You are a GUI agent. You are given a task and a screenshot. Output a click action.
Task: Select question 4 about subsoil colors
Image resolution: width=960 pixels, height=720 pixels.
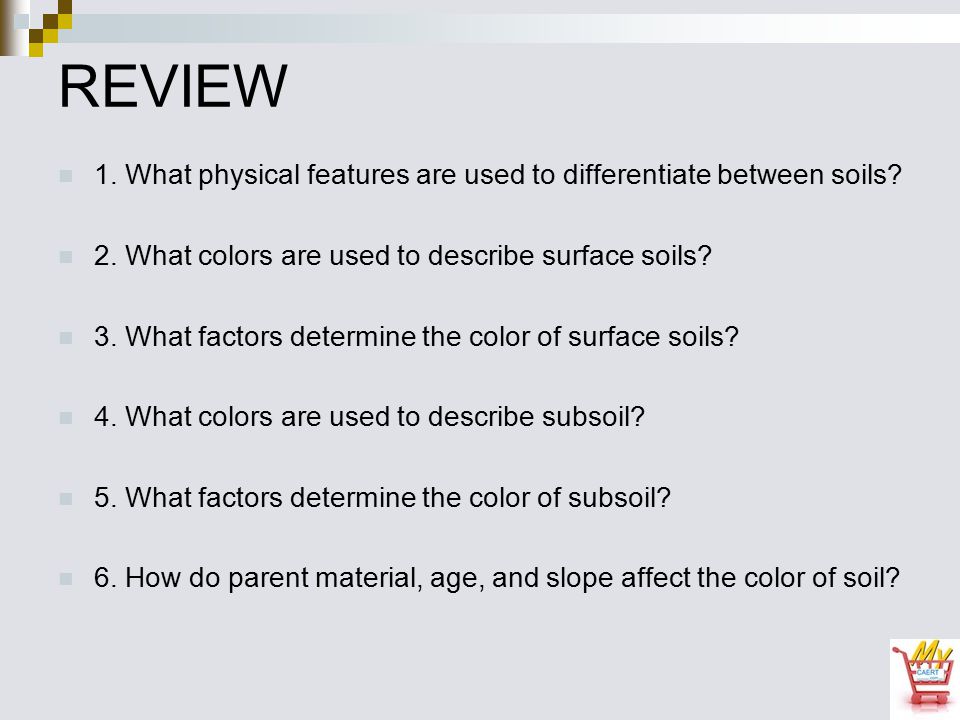pyautogui.click(x=369, y=417)
